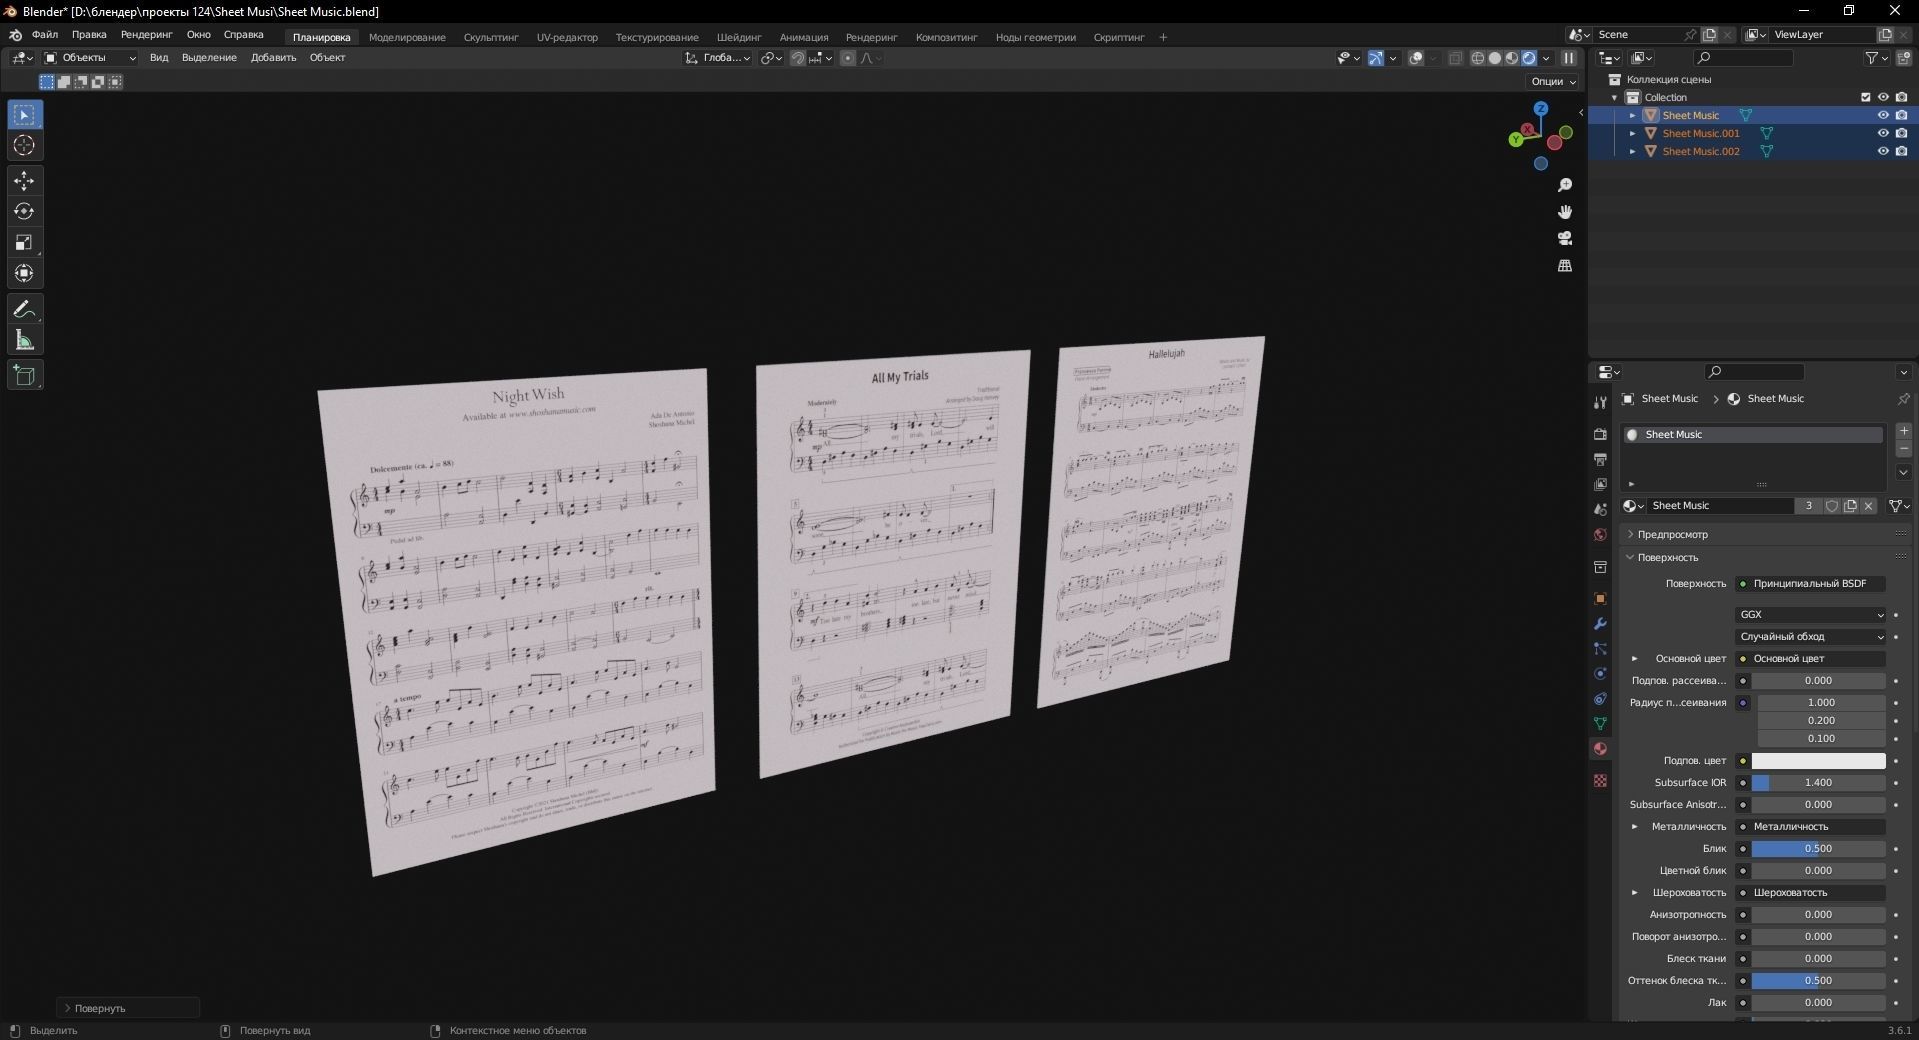Open the GGX distribution dropdown
1919x1040 pixels.
(1810, 615)
